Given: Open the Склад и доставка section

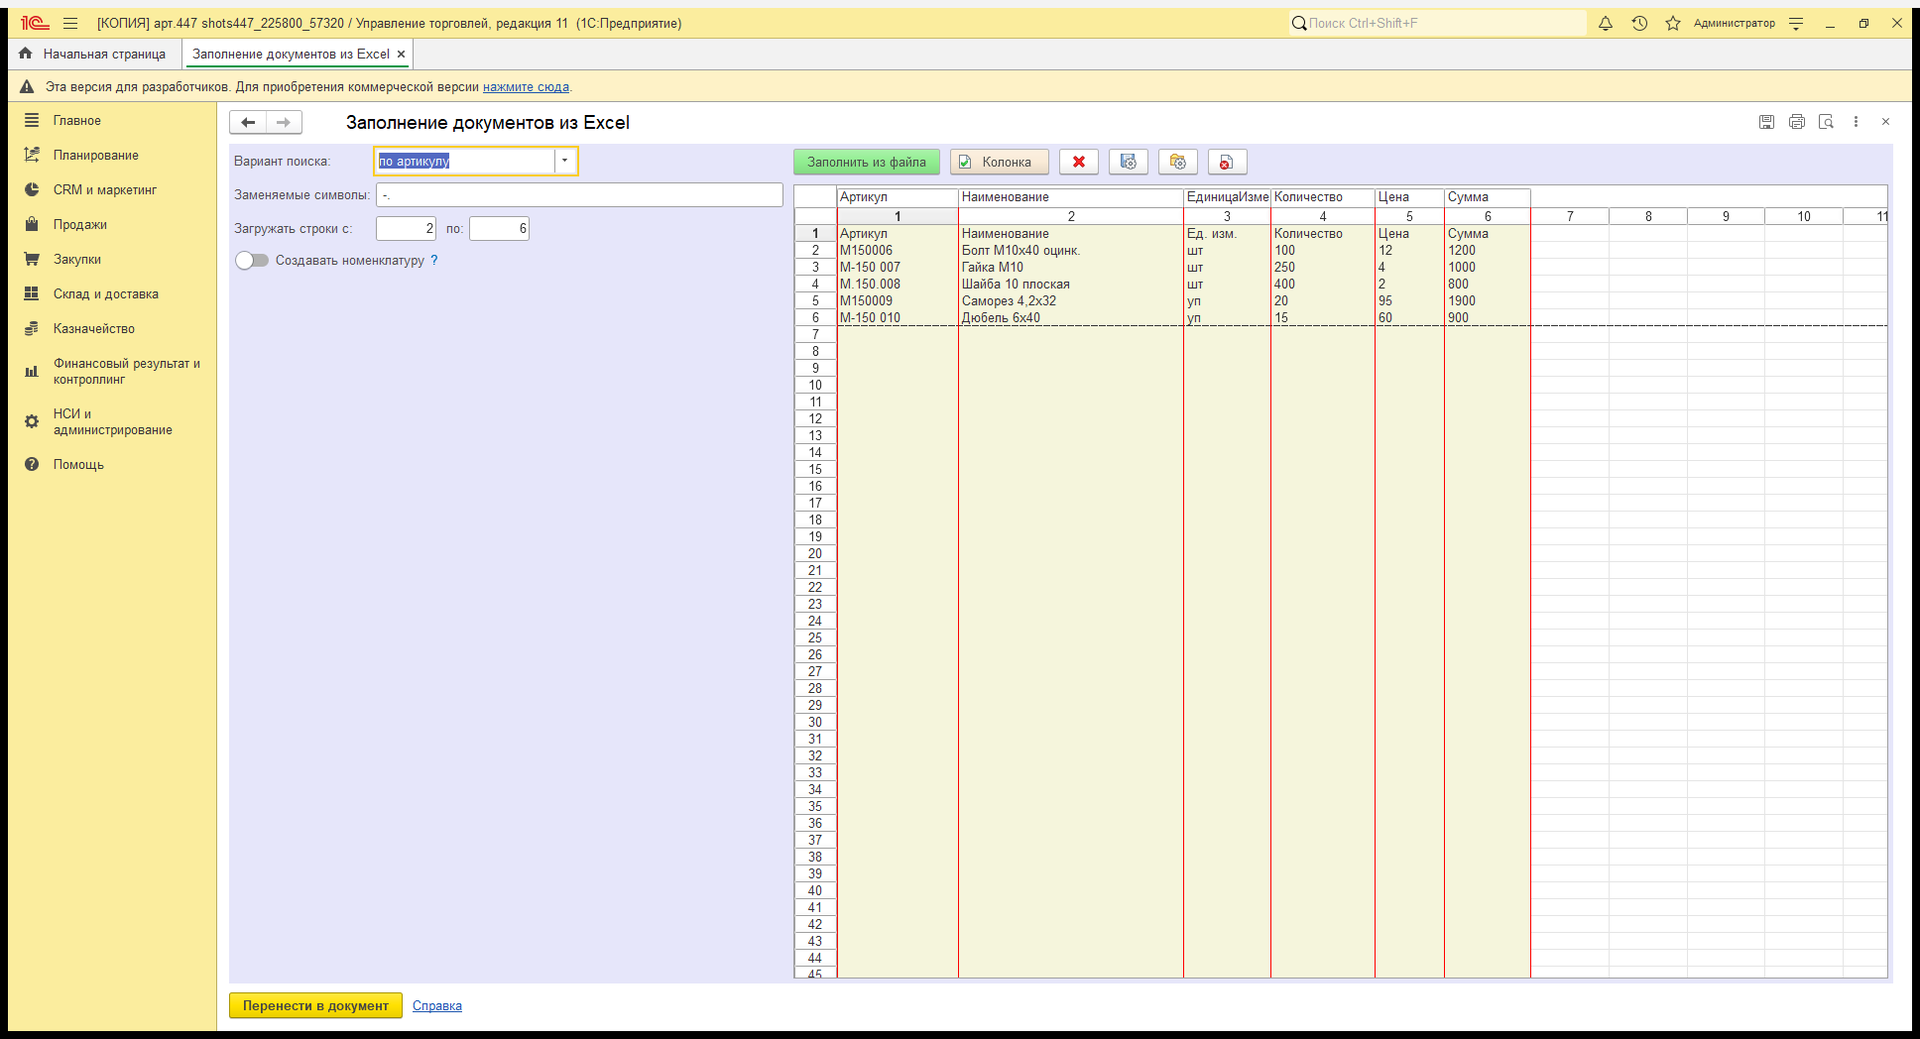Looking at the screenshot, I should pos(105,294).
